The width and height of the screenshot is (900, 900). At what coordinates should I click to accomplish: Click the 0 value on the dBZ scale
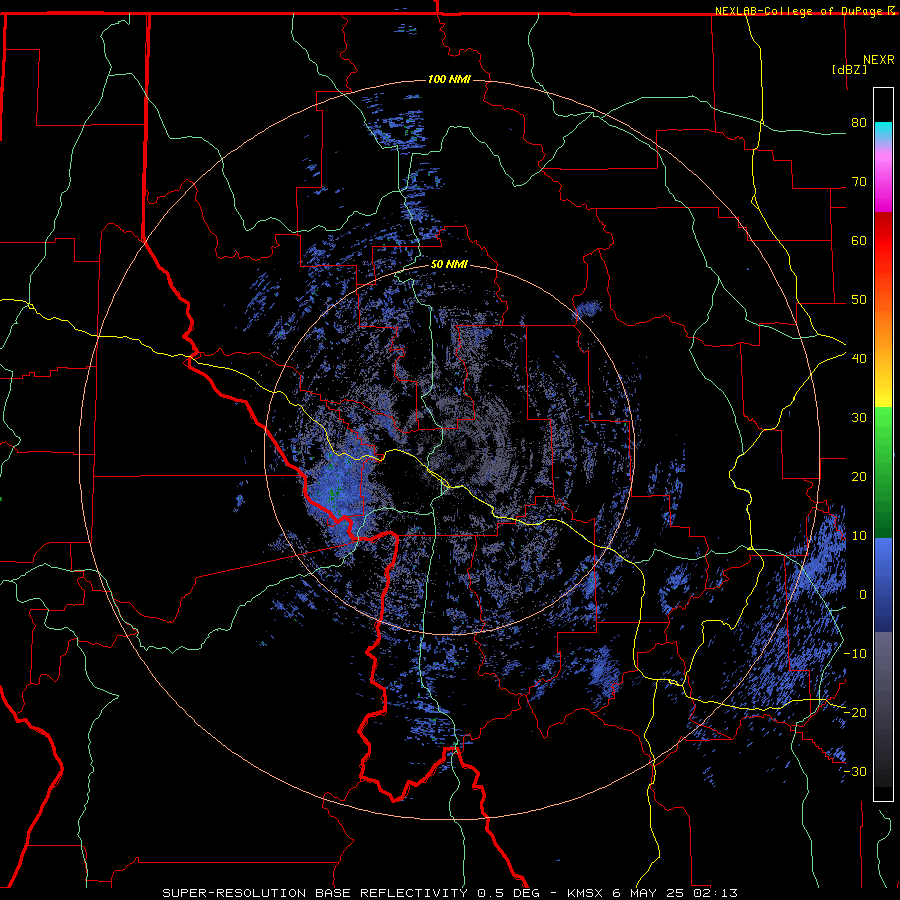pyautogui.click(x=863, y=595)
